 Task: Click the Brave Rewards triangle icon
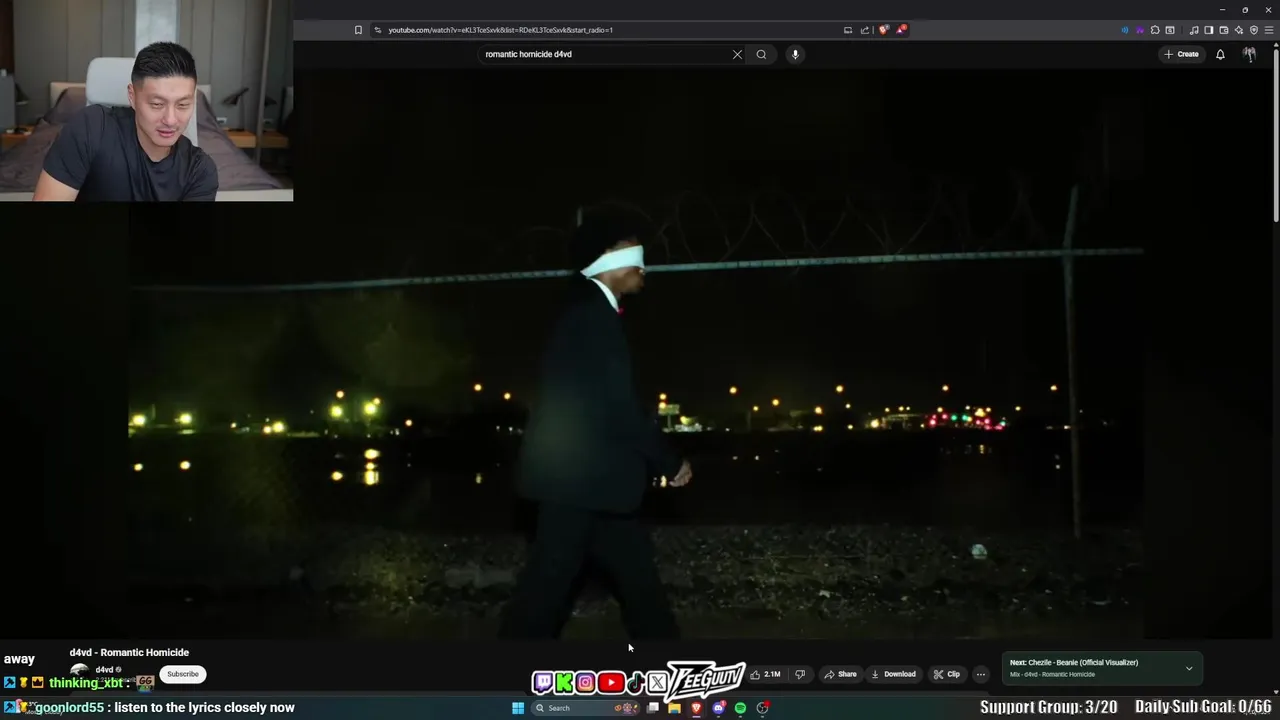tap(901, 30)
